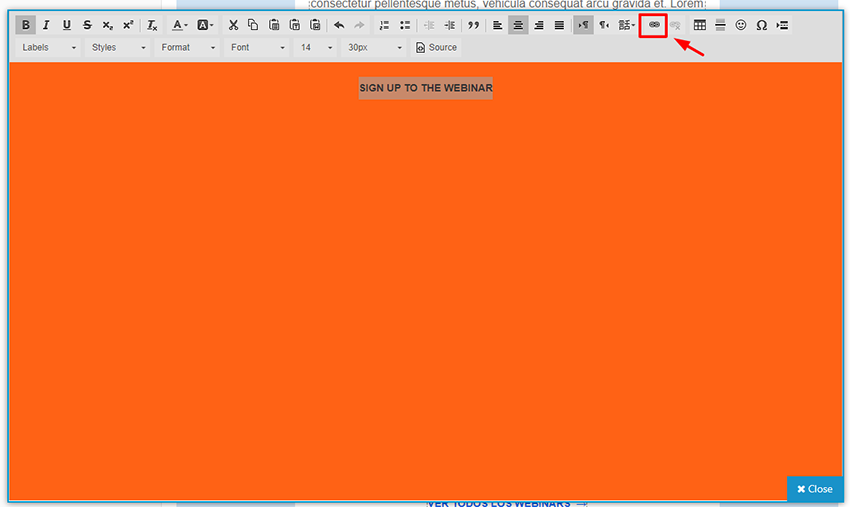This screenshot has height=507, width=850.
Task: Insert a numbered list
Action: [384, 25]
